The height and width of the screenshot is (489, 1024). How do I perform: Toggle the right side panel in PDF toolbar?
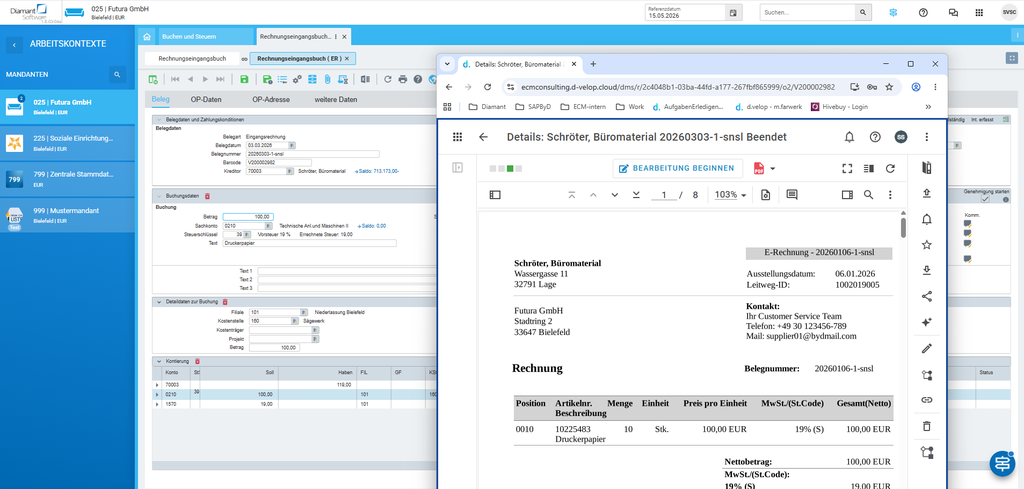[847, 195]
